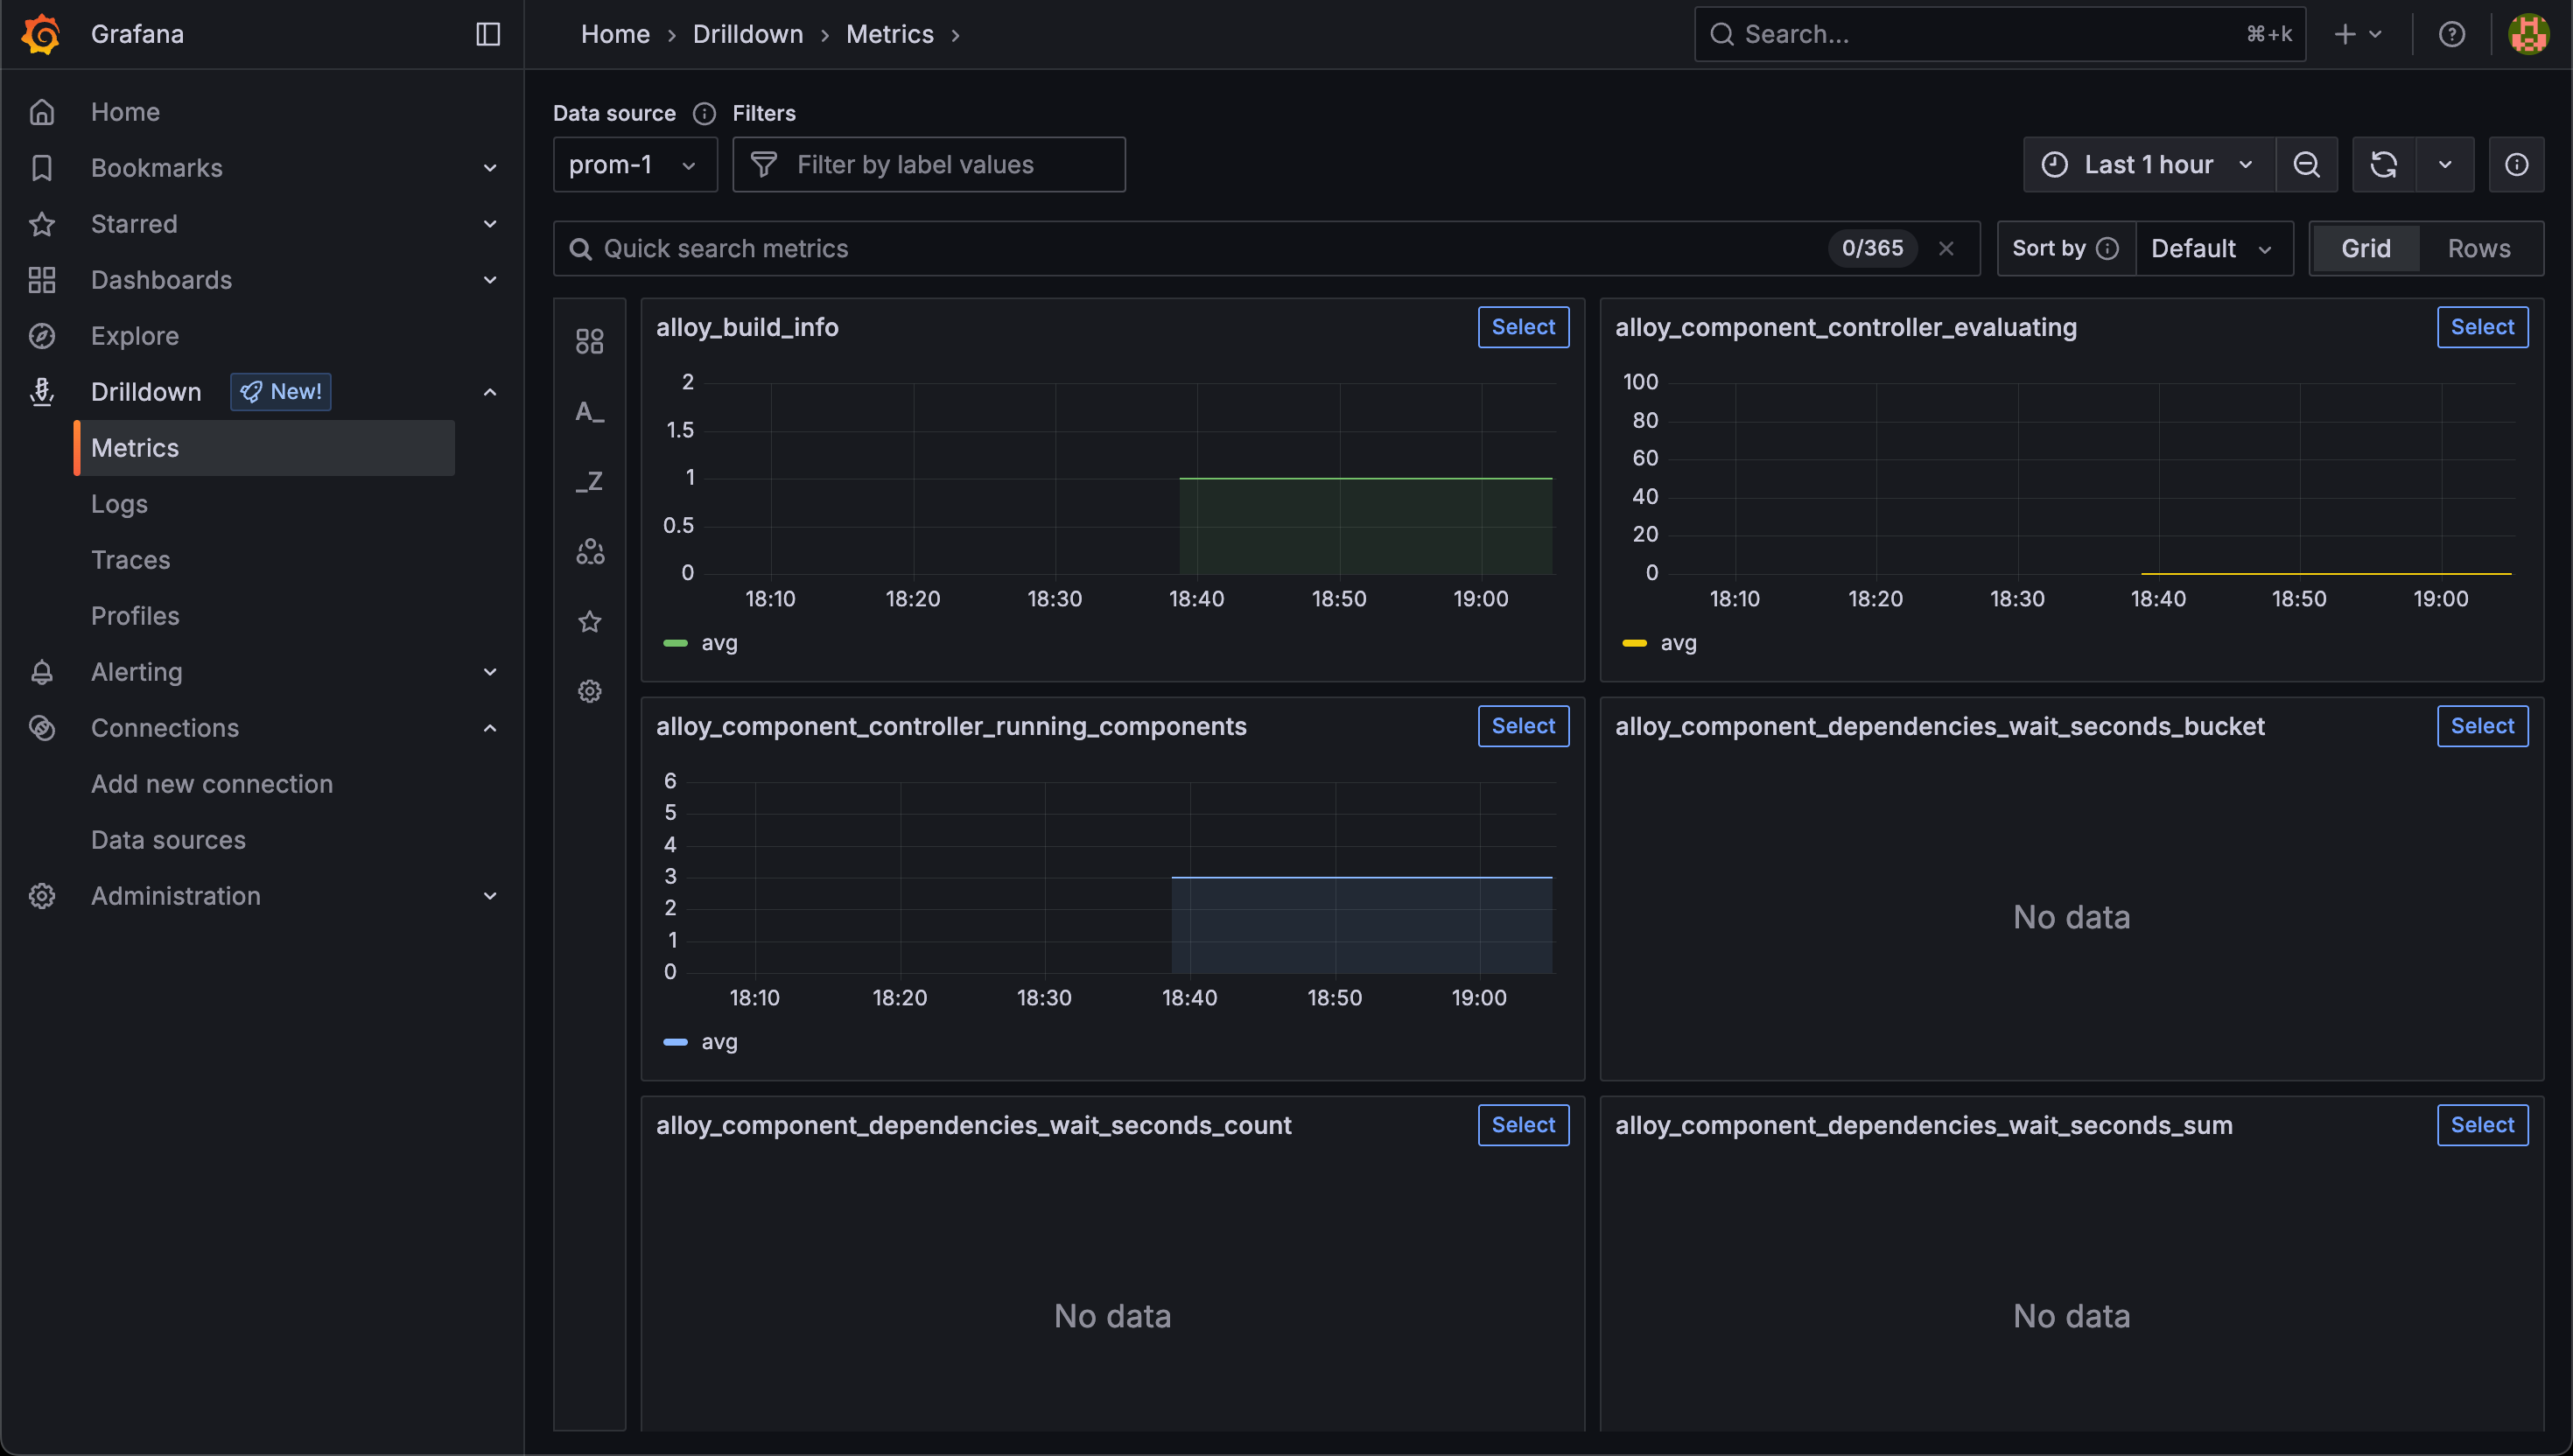Open bookmarks star icon in metrics sidebar
2573x1456 pixels.
coord(590,621)
